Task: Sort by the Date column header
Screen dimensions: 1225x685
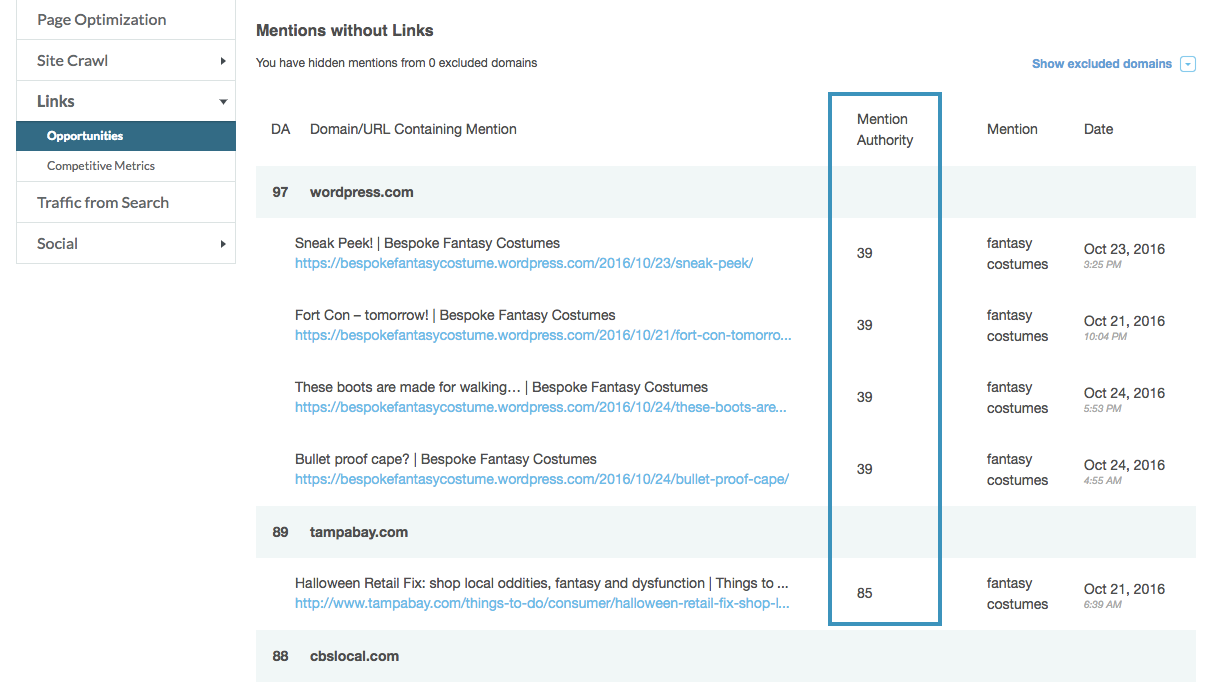Action: pyautogui.click(x=1098, y=129)
